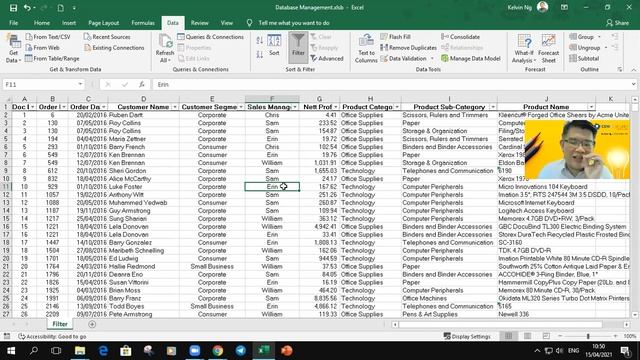
Task: Switch to the Review tab
Action: [x=200, y=23]
